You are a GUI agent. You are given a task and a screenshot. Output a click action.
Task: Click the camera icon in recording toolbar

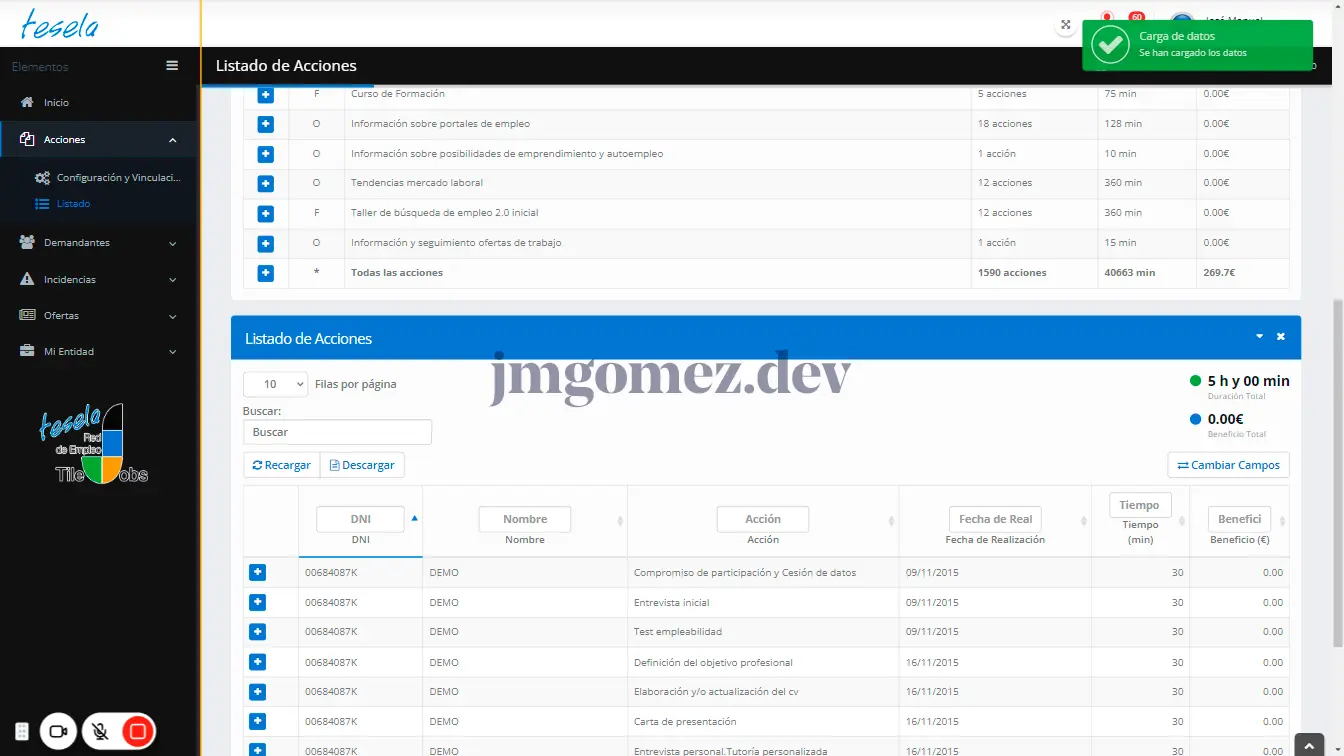point(58,732)
